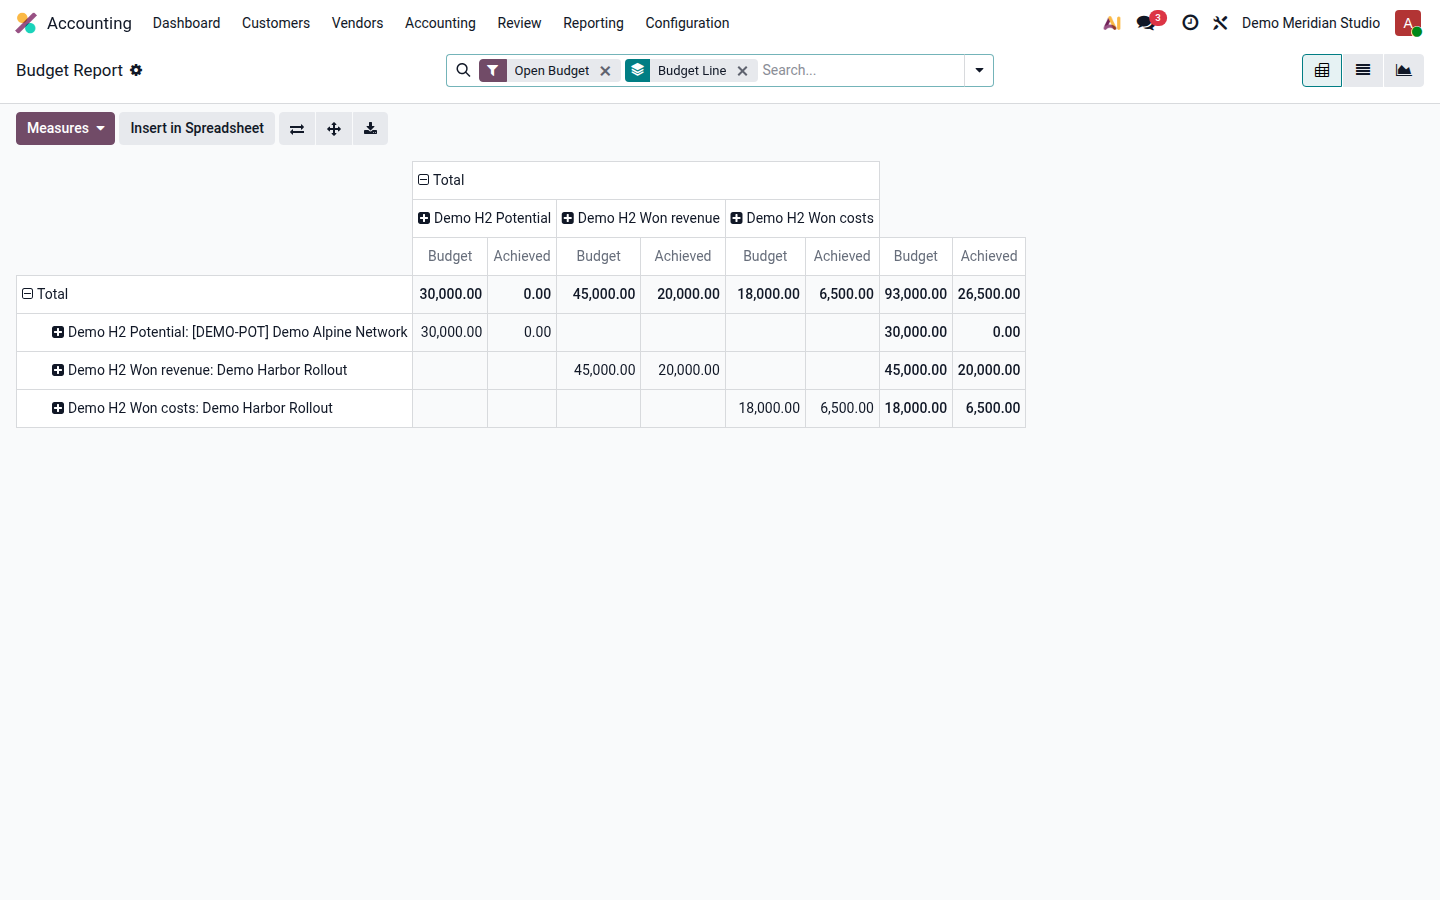Expand the Demo H2 Potential column
Viewport: 1440px width, 900px height.
pyautogui.click(x=484, y=218)
